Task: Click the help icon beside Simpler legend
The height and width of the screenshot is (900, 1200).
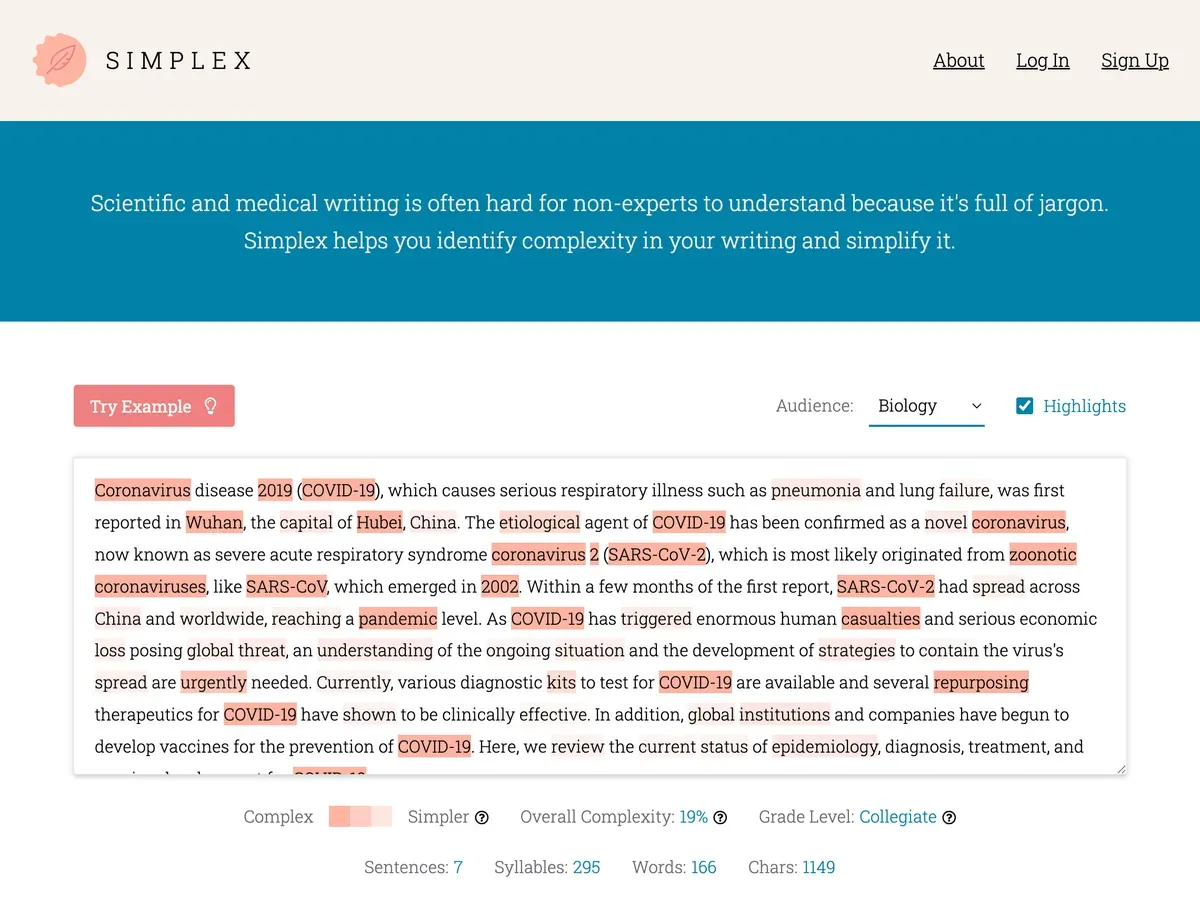Action: 482,817
